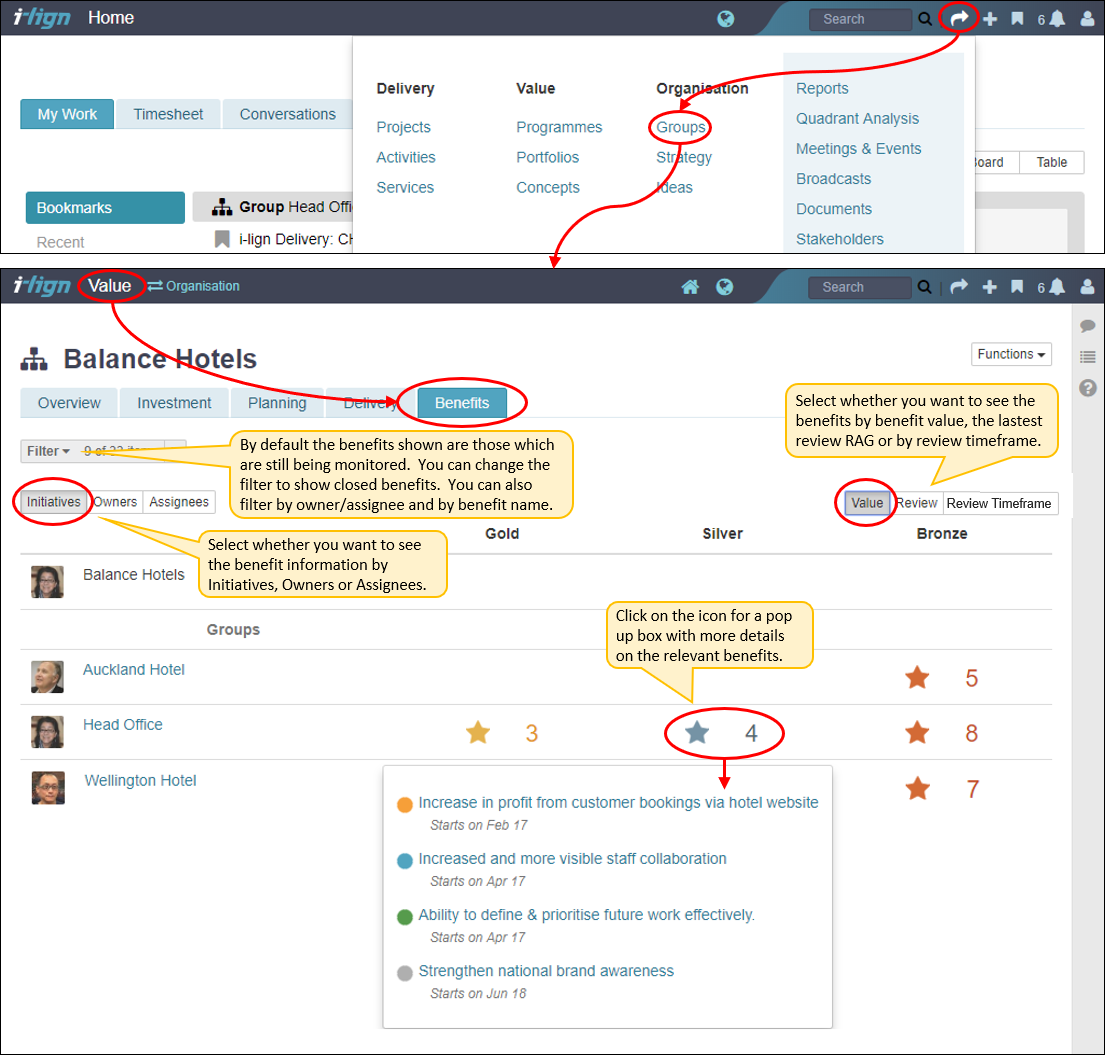Switch benefit grouping to Owners
The height and width of the screenshot is (1055, 1105).
tap(115, 502)
